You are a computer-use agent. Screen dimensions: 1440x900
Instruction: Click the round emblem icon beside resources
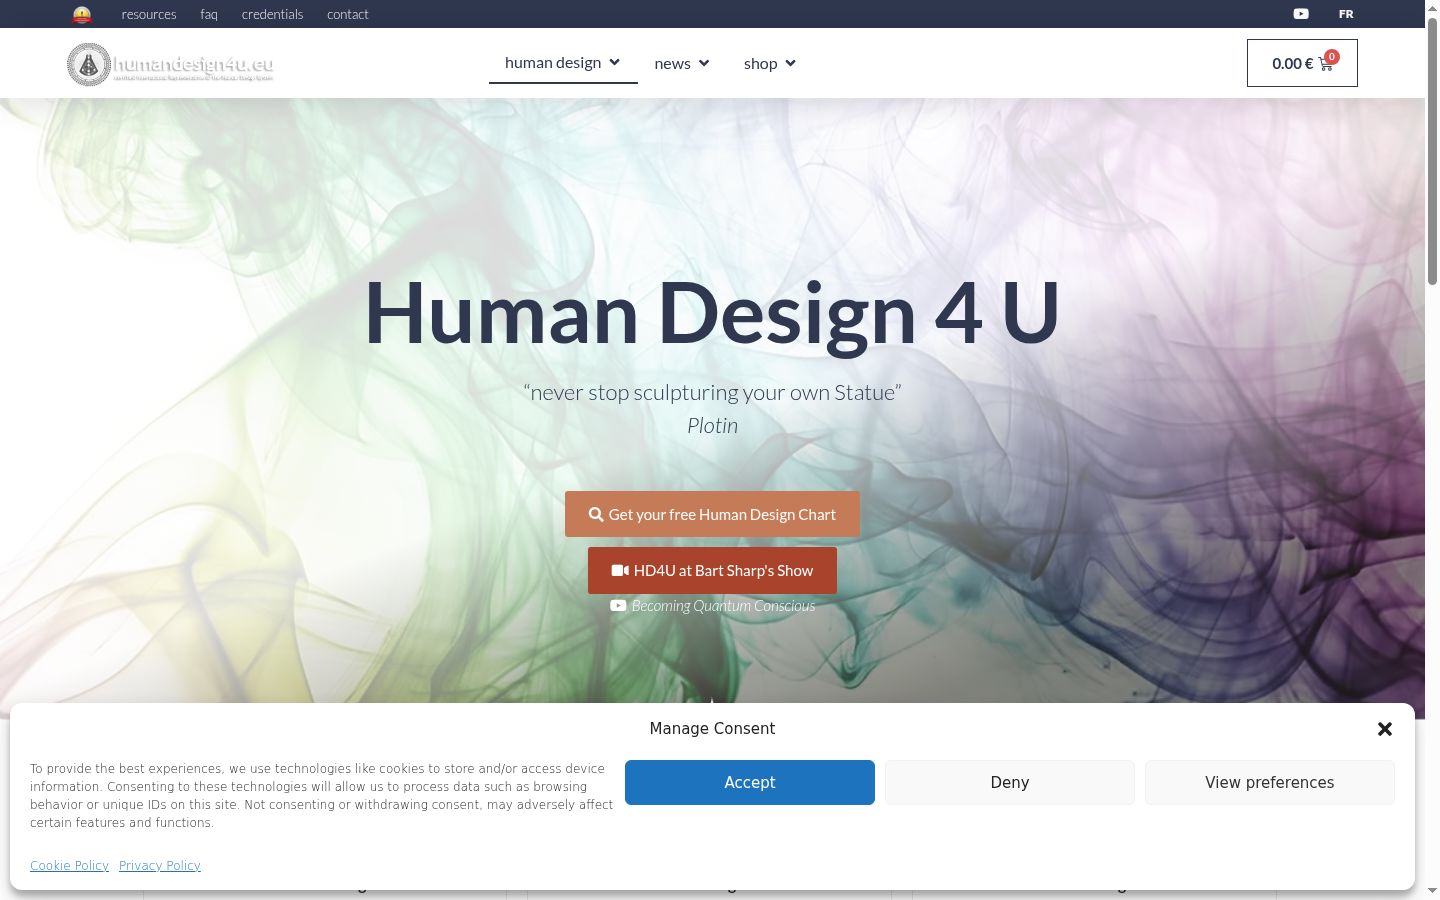82,14
